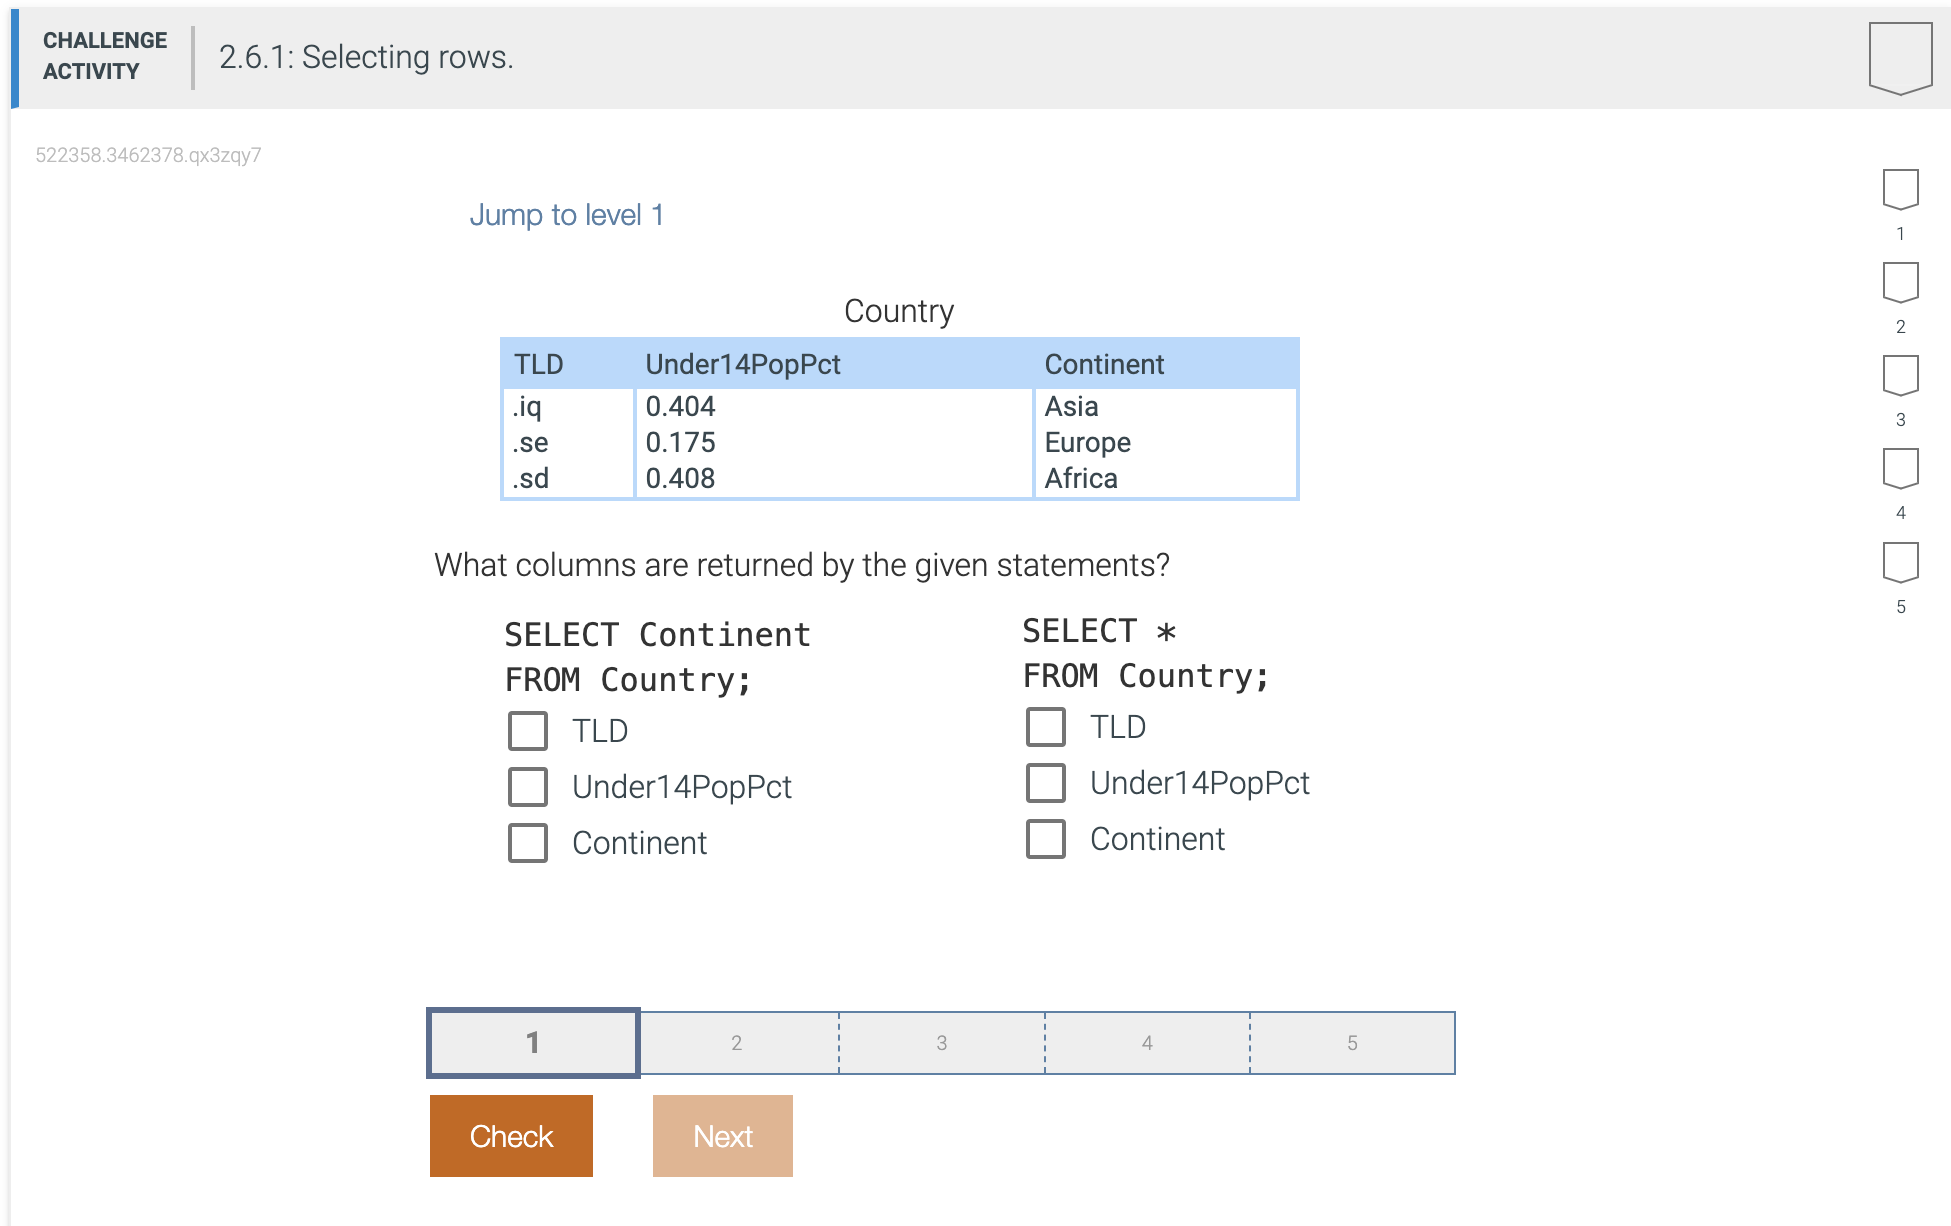Click the Check button
The height and width of the screenshot is (1226, 1951).
tap(510, 1136)
